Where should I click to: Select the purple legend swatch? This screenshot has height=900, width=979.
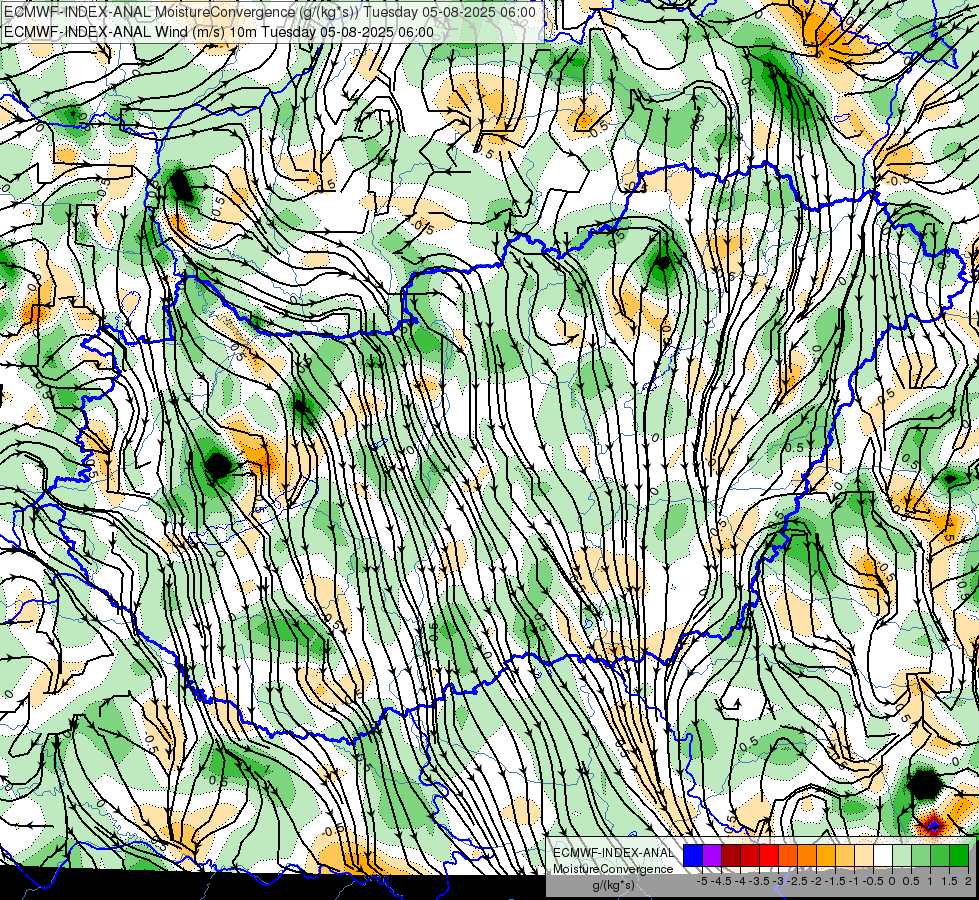[x=712, y=856]
